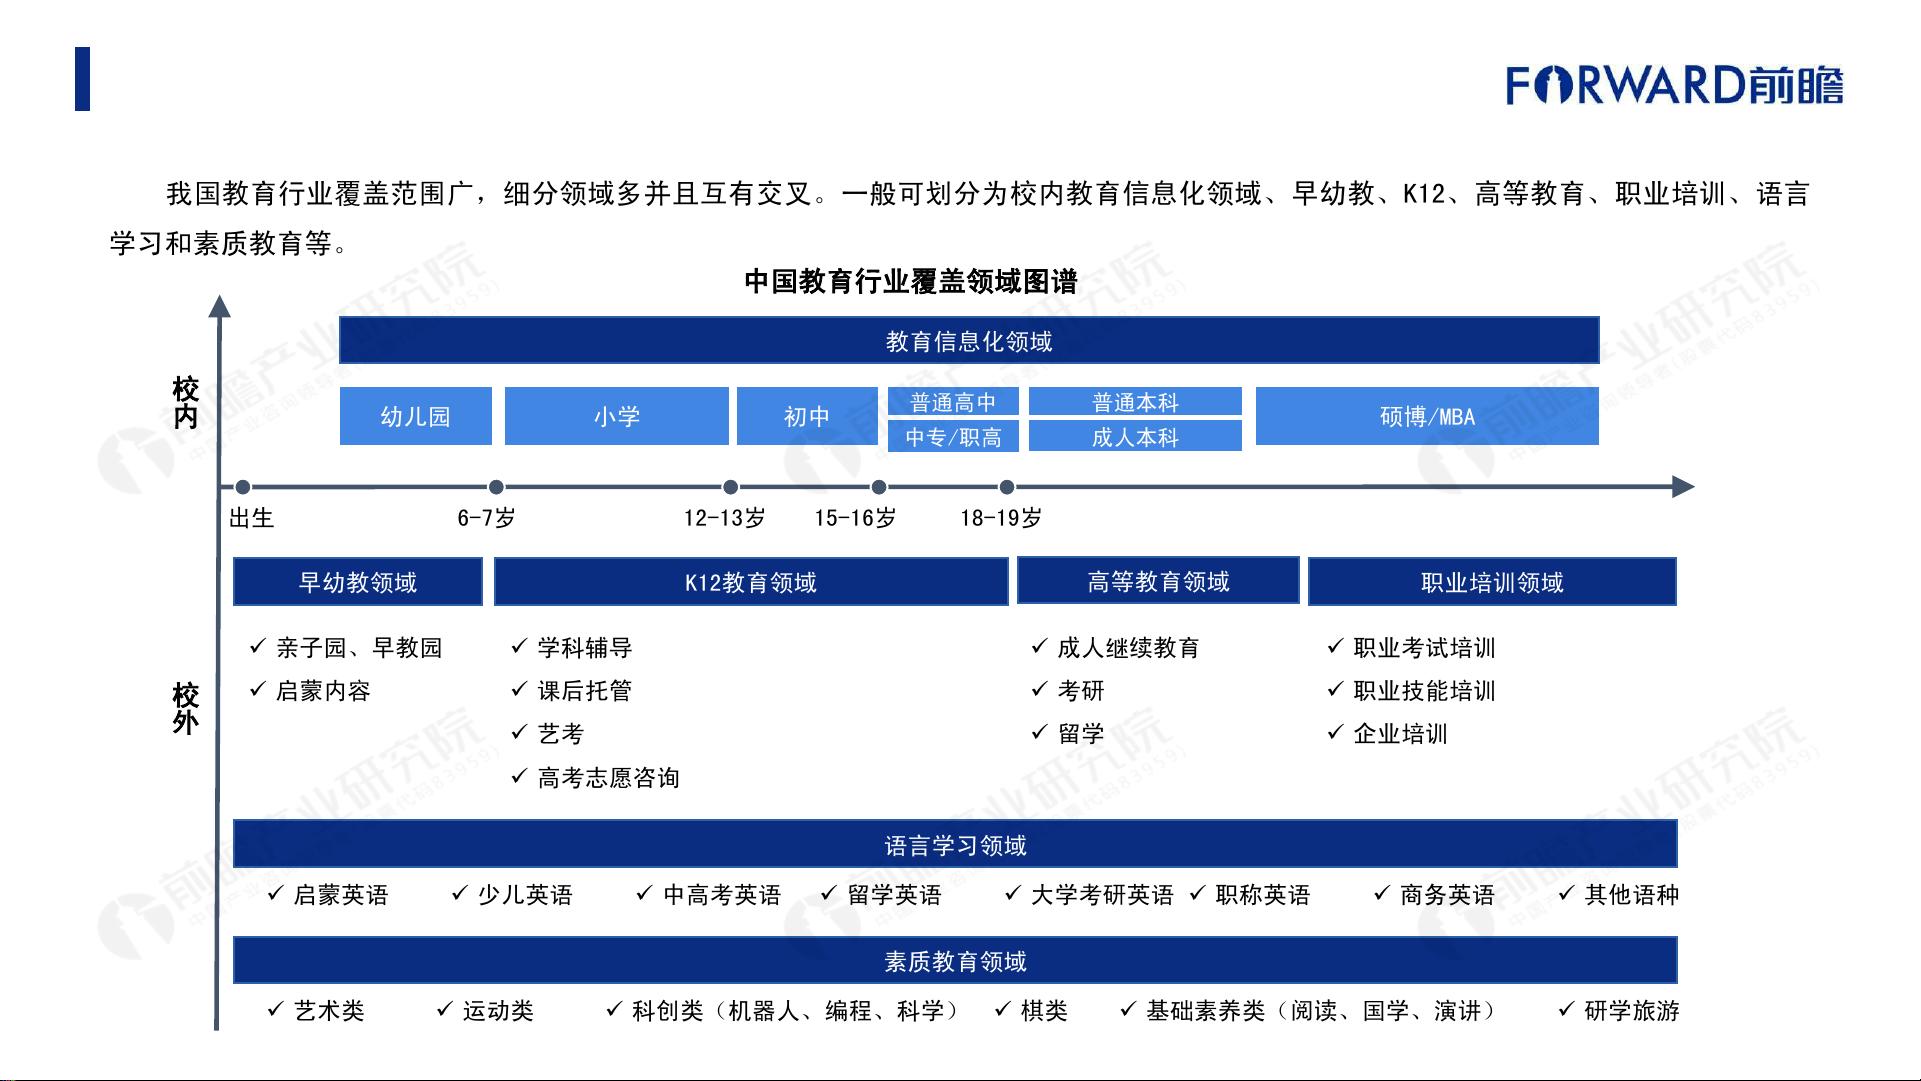Click checkmark next to 考研

[1039, 689]
